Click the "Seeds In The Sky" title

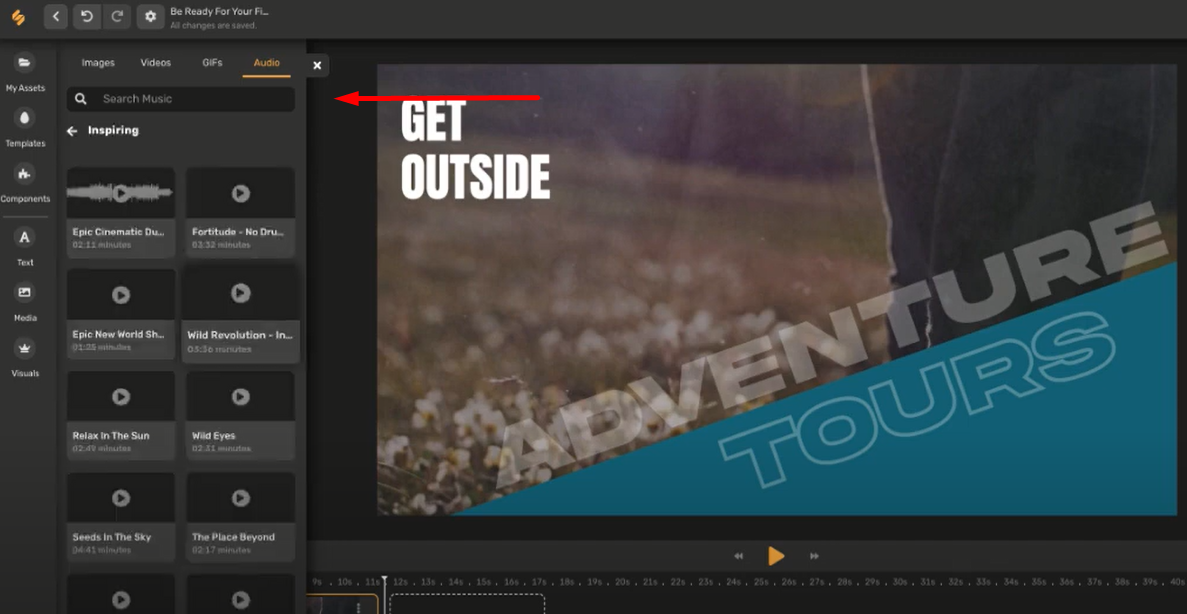click(x=112, y=538)
